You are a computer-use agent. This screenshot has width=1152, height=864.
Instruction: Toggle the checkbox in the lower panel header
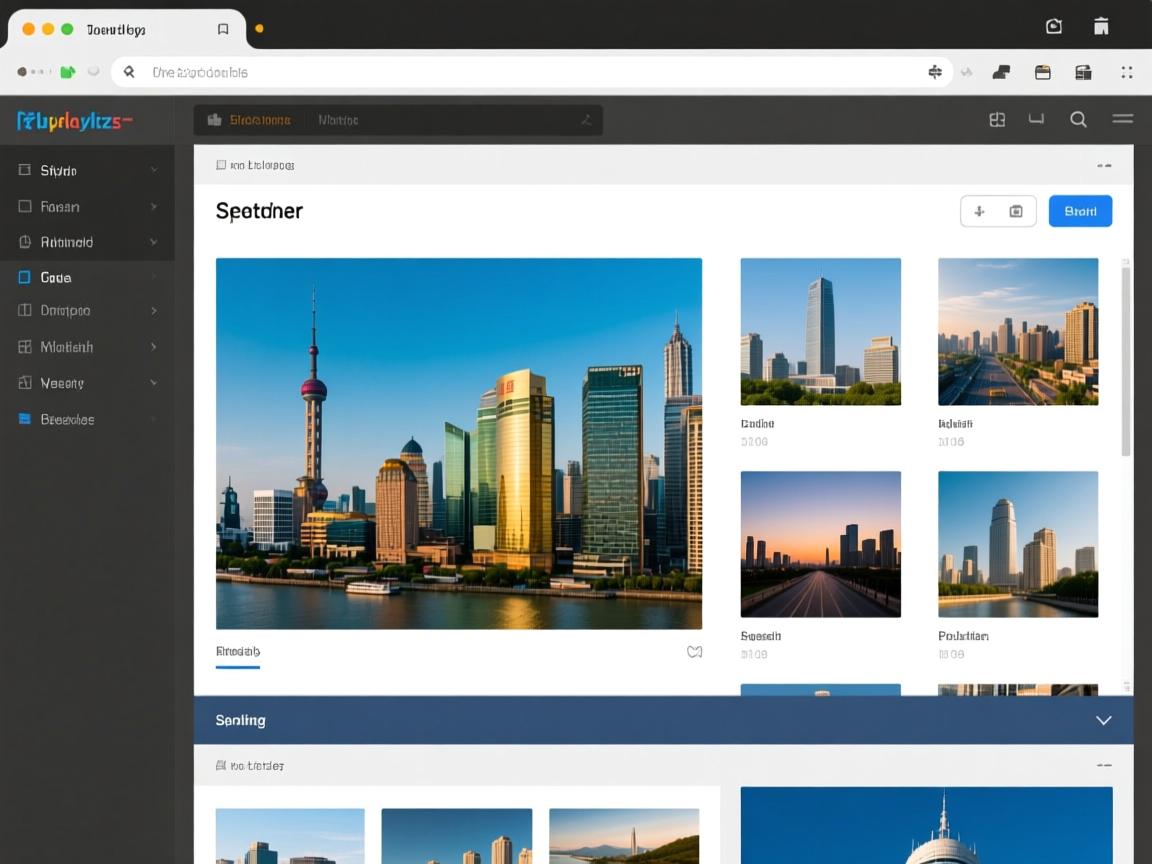[221, 765]
